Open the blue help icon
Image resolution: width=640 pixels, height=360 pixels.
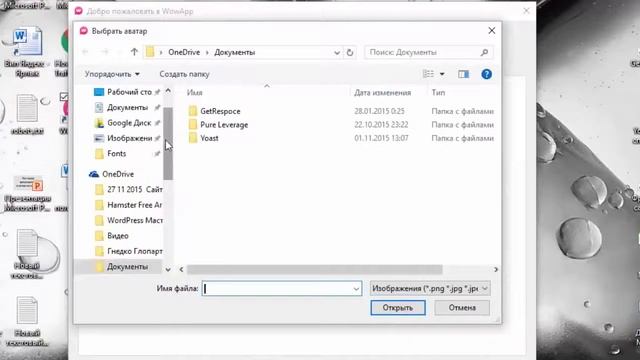tap(486, 74)
